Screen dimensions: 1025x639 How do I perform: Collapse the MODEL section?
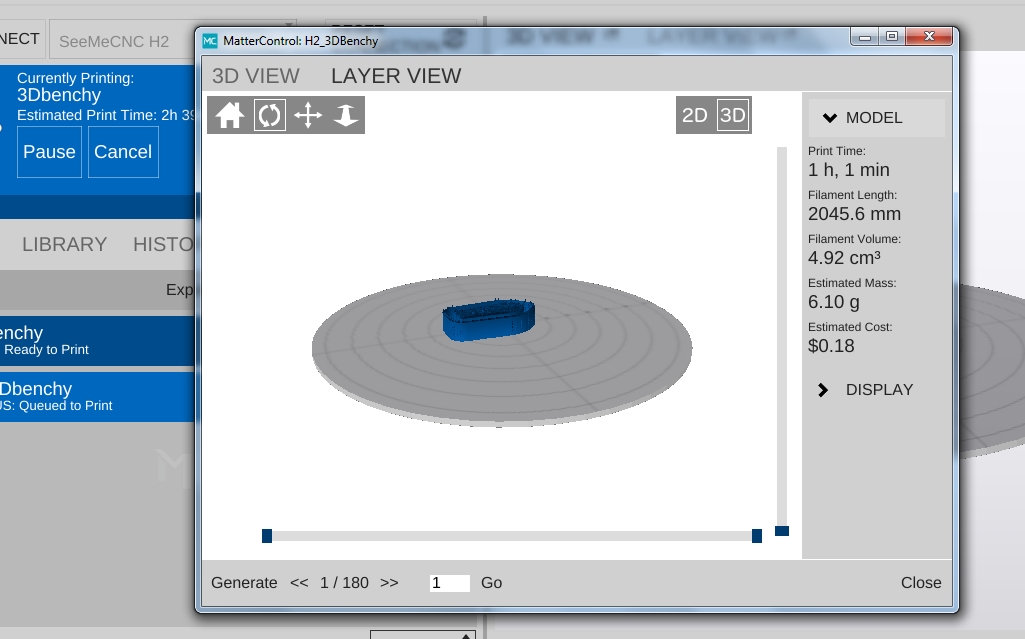click(x=876, y=118)
